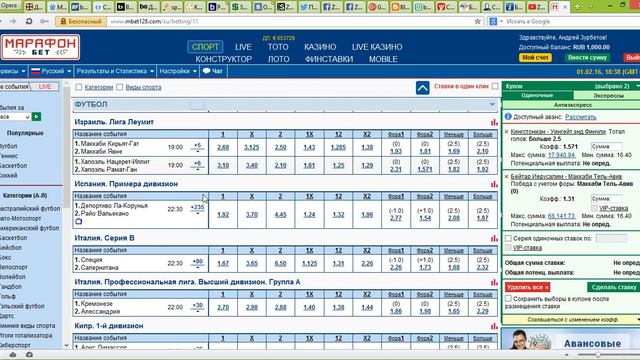Click Сумма field for Бейтар Иерусалим bet
This screenshot has width=640, height=360.
[x=606, y=199]
